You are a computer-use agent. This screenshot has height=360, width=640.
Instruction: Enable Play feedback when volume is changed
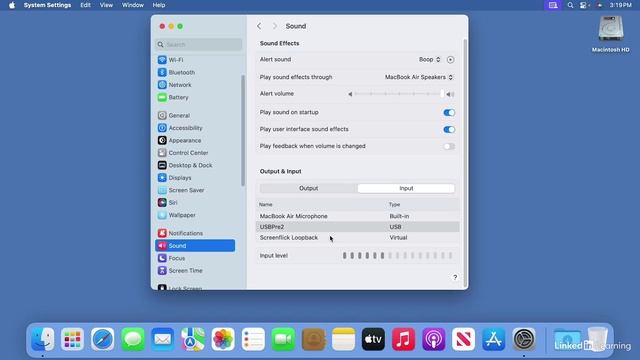pos(449,147)
